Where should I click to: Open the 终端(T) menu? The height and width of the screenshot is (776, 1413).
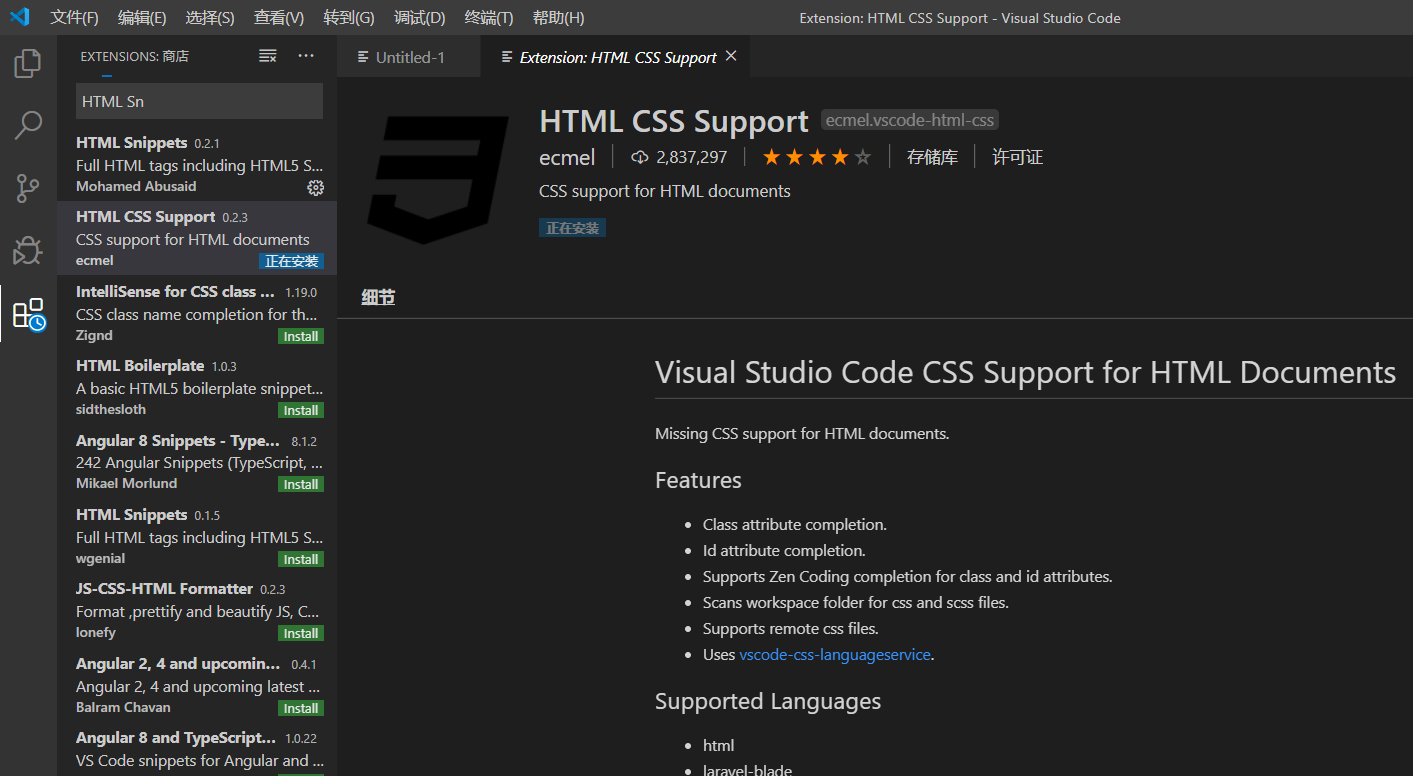click(489, 18)
